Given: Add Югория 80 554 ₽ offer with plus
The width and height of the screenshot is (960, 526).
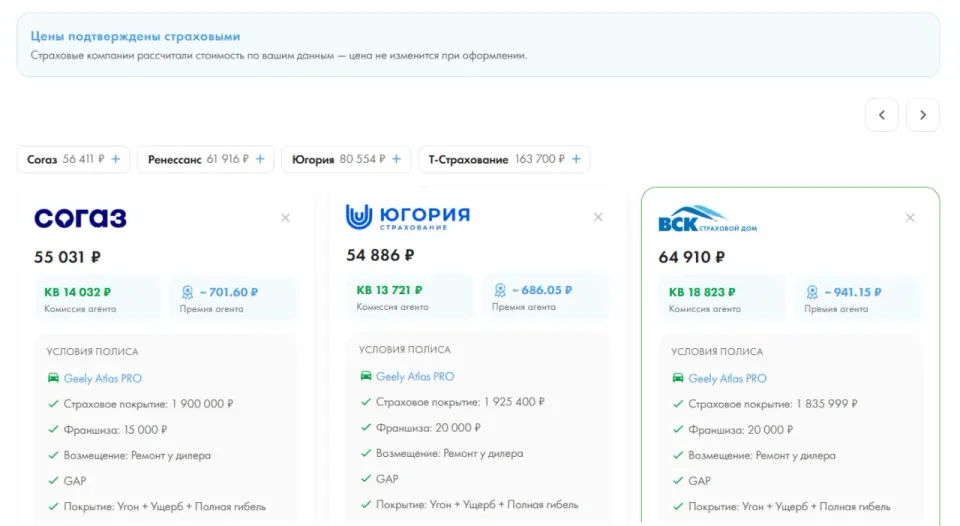Looking at the screenshot, I should (x=396, y=159).
